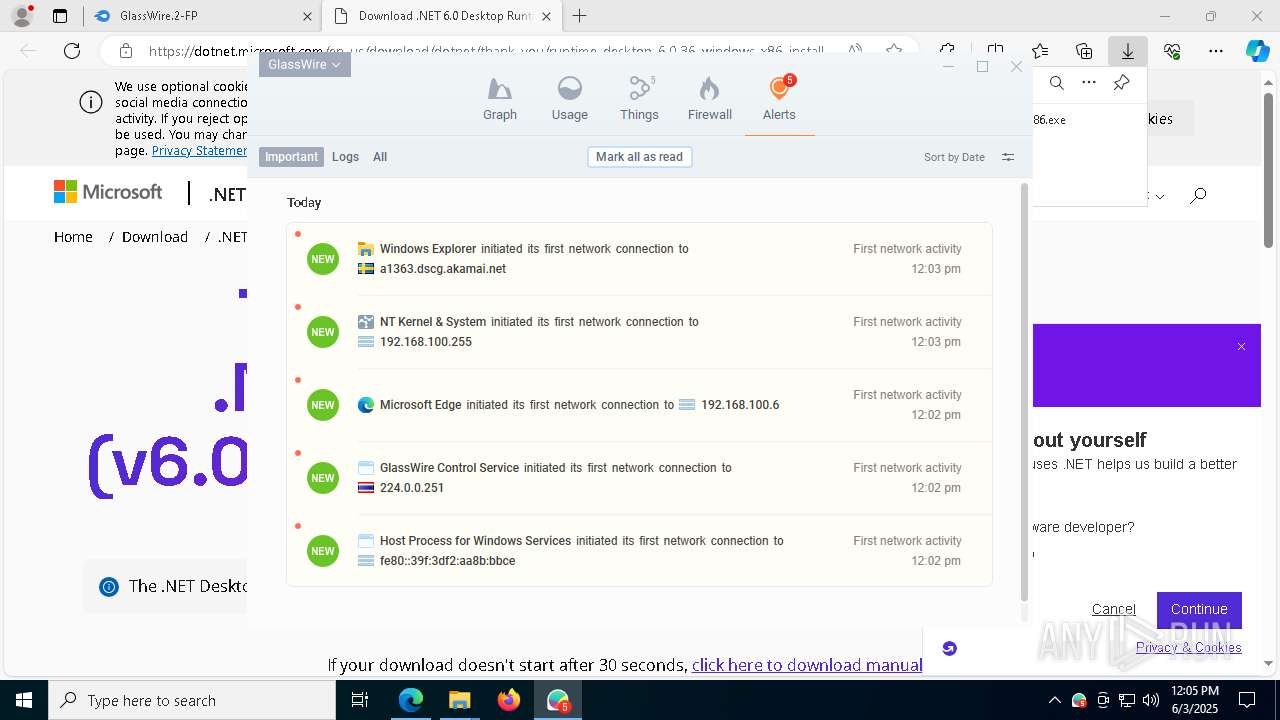This screenshot has width=1280, height=720.
Task: Open Edge Settings and more menu
Action: click(x=1216, y=51)
